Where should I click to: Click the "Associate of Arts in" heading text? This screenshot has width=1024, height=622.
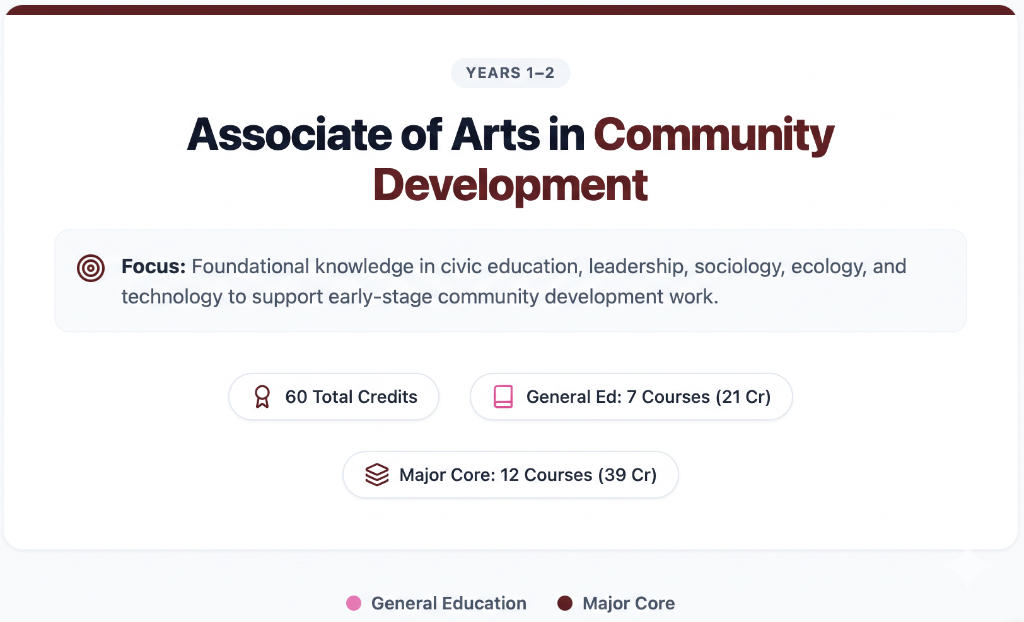coord(386,134)
